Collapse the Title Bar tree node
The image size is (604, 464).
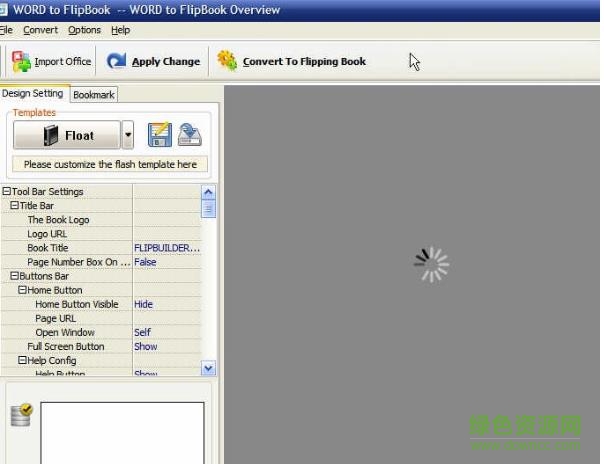[15, 206]
